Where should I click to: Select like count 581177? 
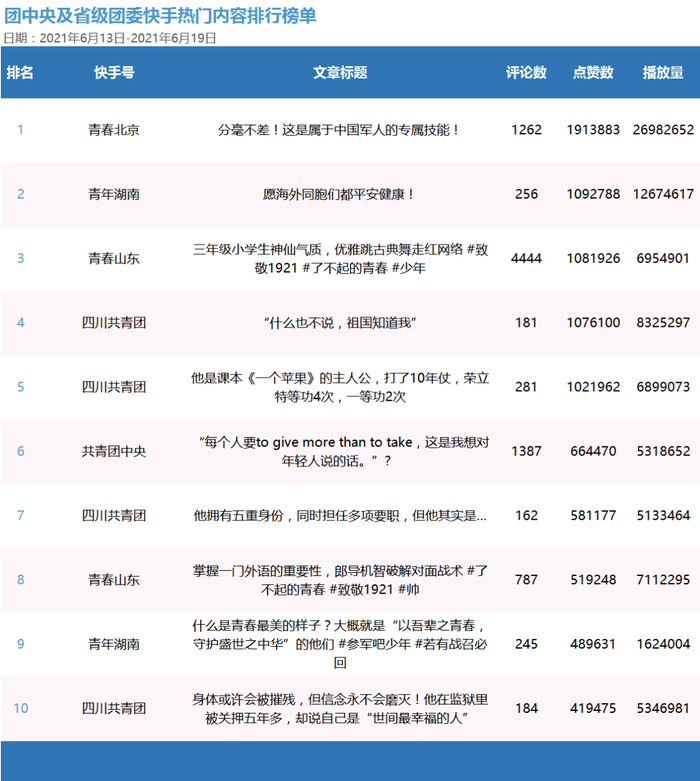[593, 516]
